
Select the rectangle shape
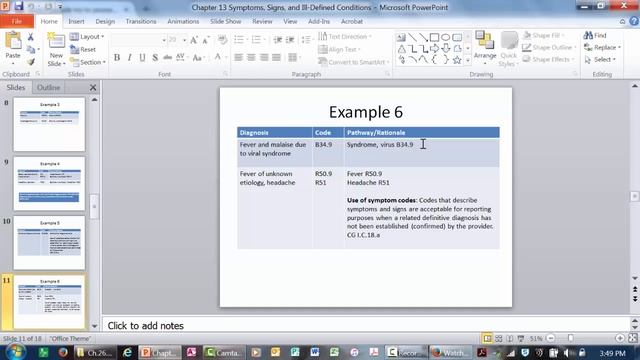[435, 38]
